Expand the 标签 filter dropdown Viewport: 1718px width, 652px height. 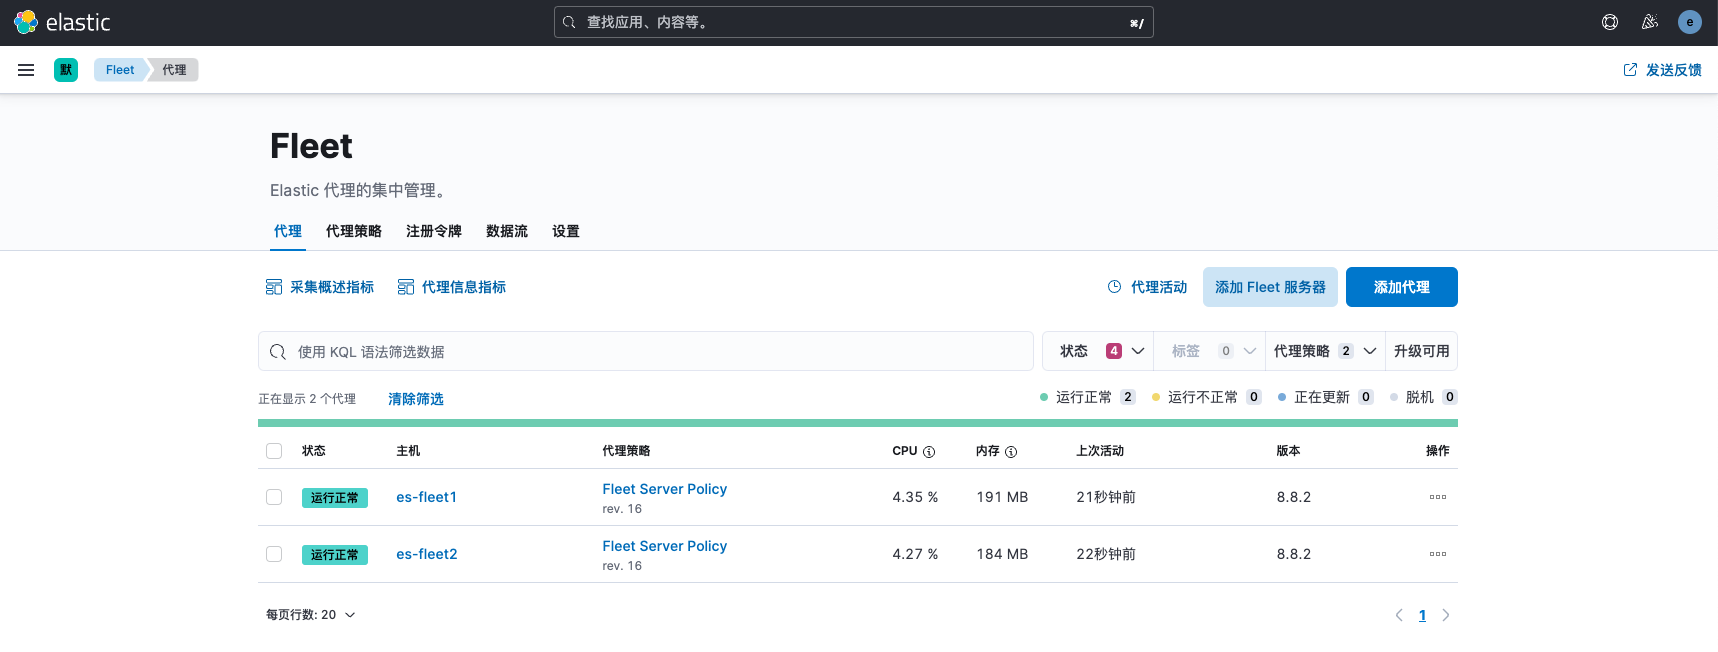[1210, 351]
